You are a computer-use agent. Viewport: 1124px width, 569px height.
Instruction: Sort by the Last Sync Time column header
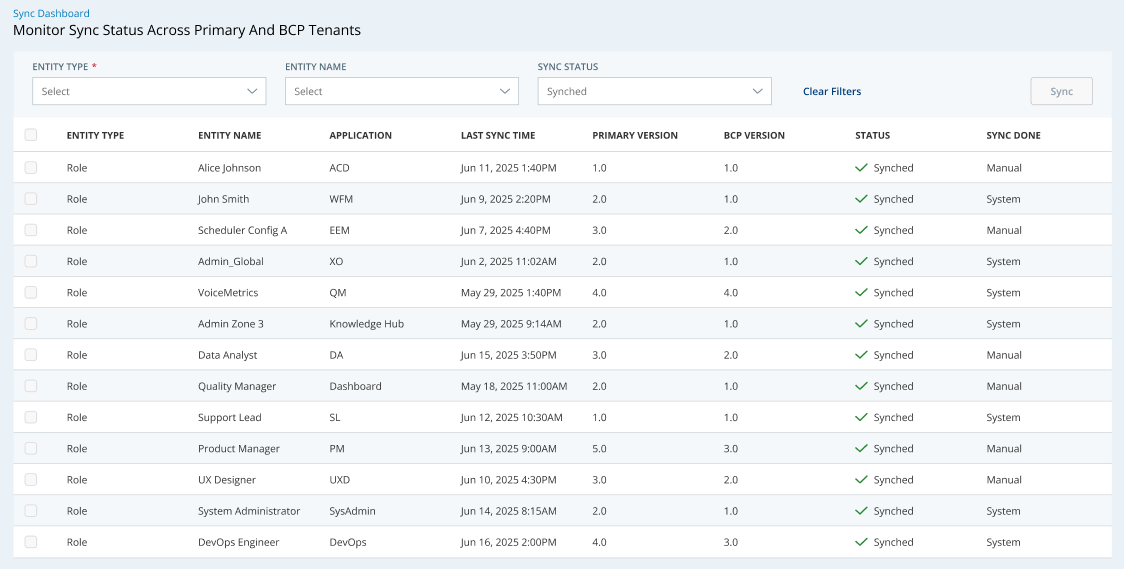[x=497, y=135]
